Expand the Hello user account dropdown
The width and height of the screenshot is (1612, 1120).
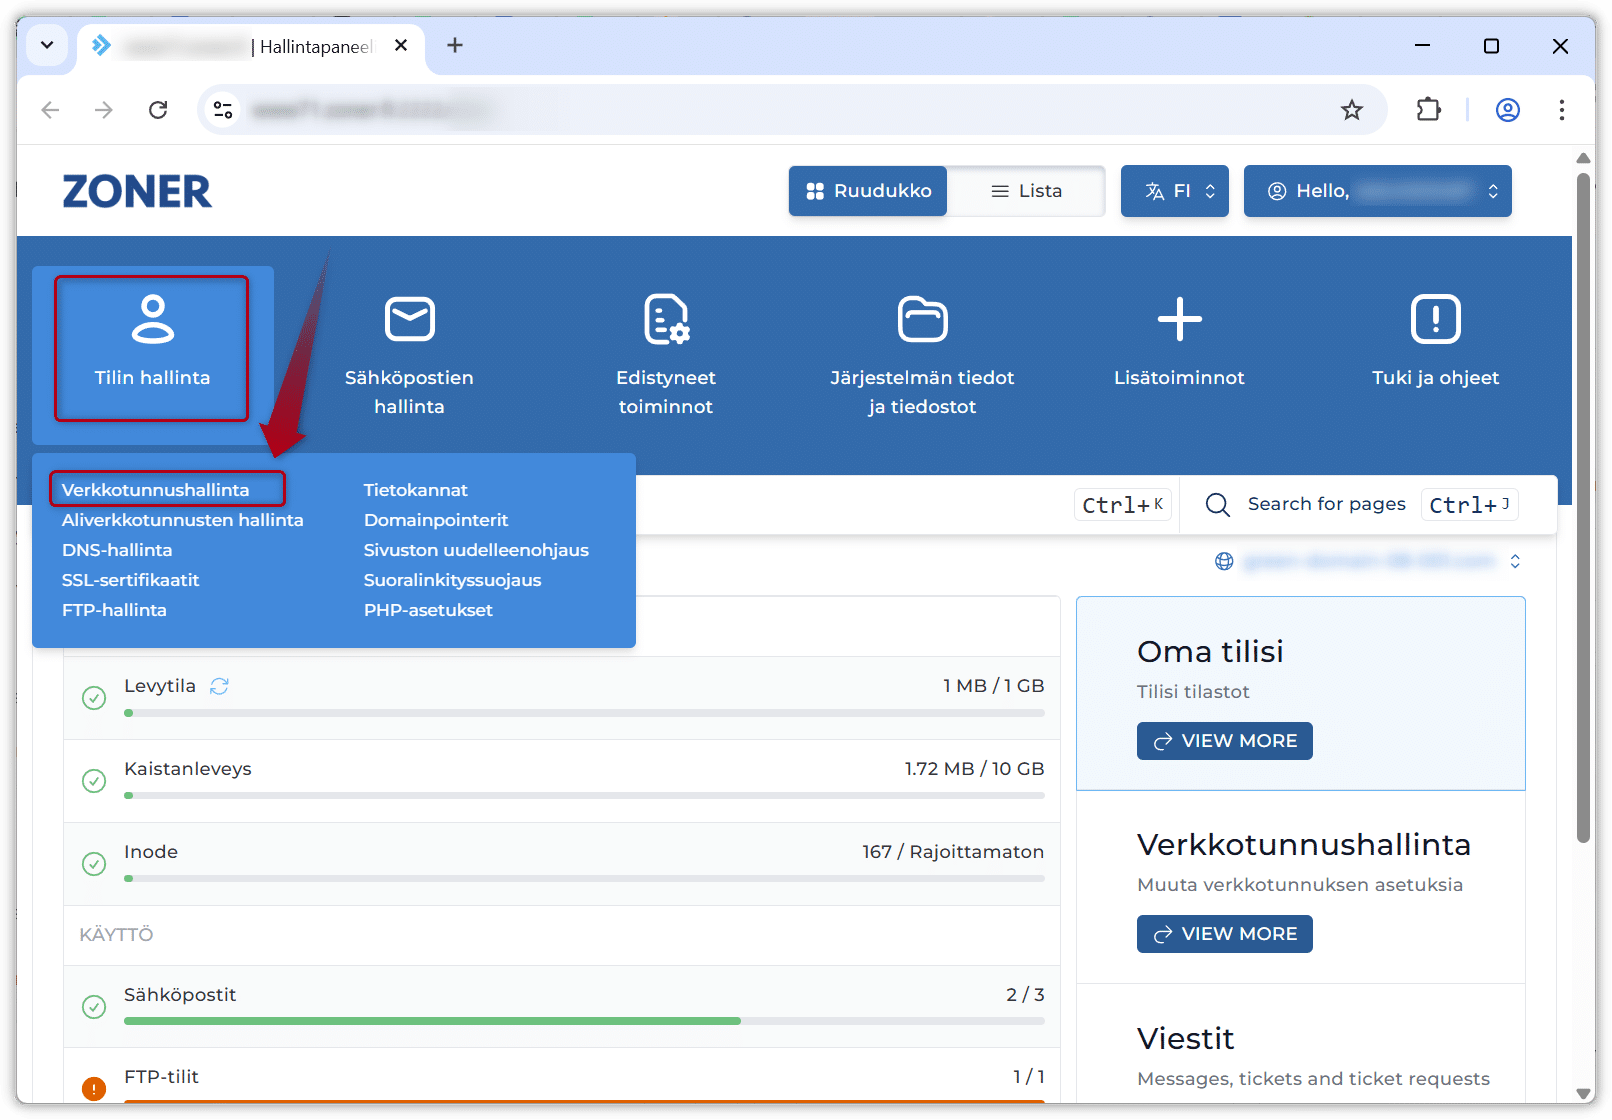1377,191
